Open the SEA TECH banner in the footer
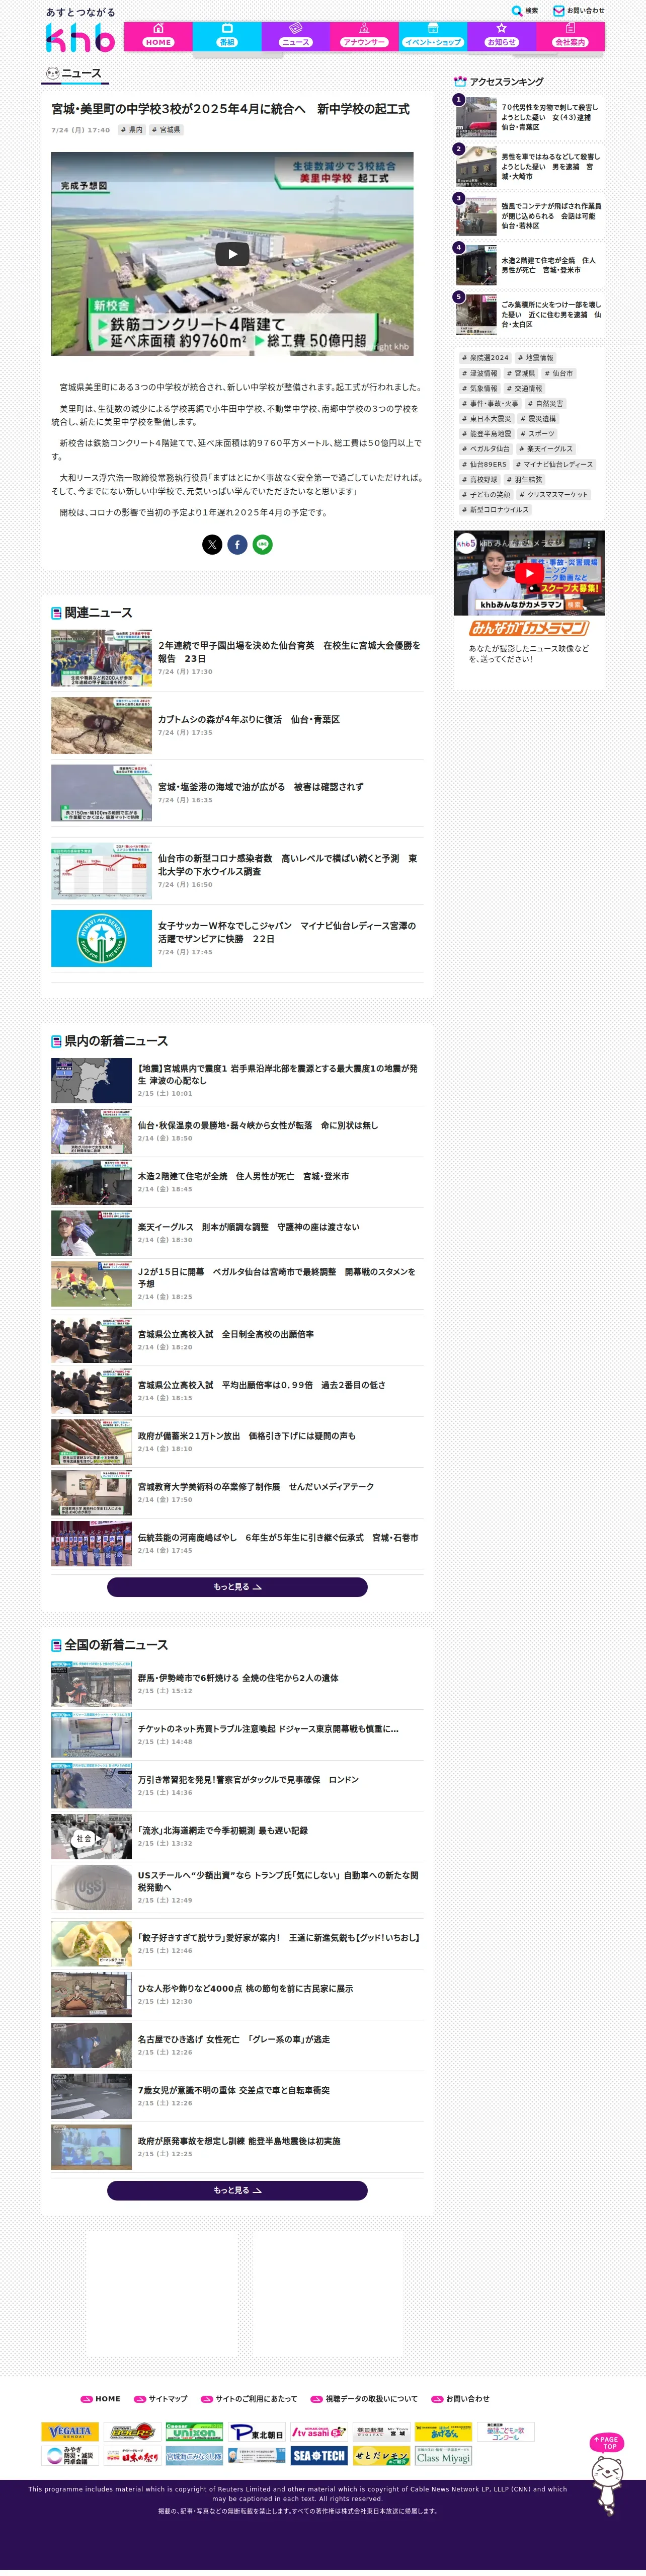This screenshot has height=2576, width=646. [318, 2456]
